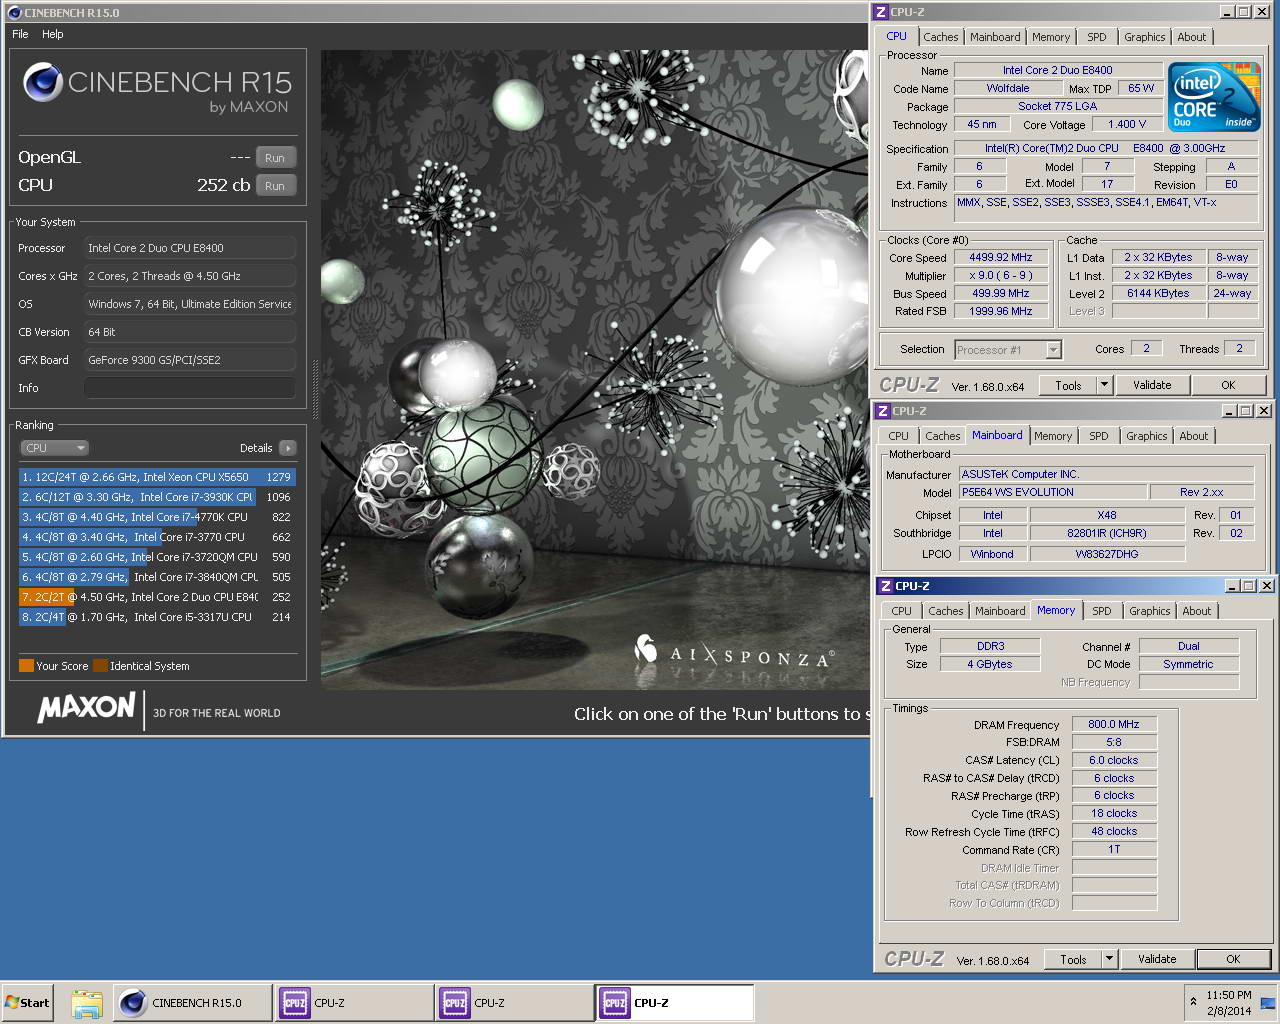Click Tools button in top CPU-Z window

pos(1068,385)
